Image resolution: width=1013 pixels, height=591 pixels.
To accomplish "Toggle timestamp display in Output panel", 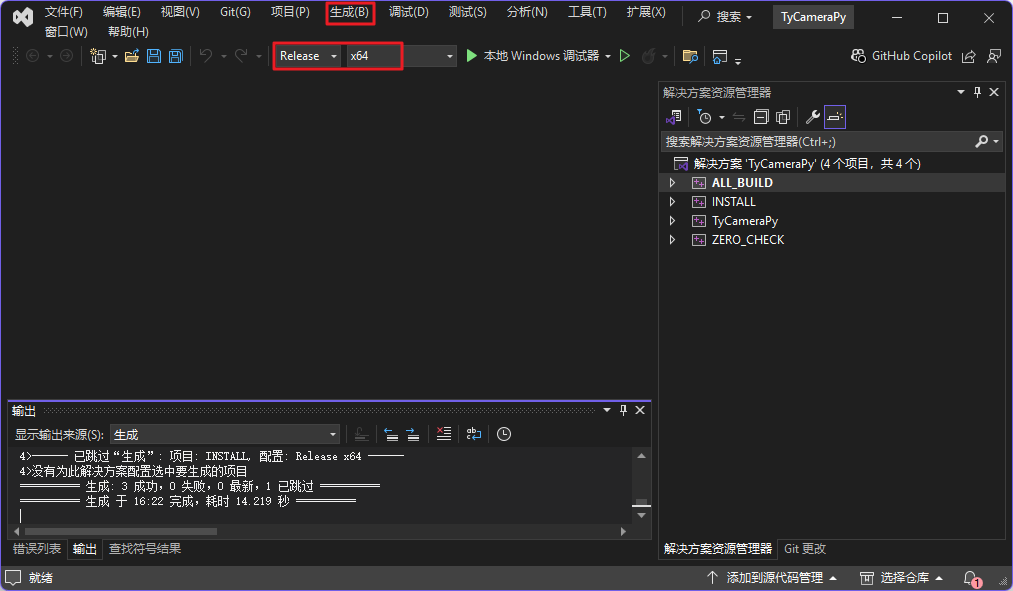I will 504,434.
